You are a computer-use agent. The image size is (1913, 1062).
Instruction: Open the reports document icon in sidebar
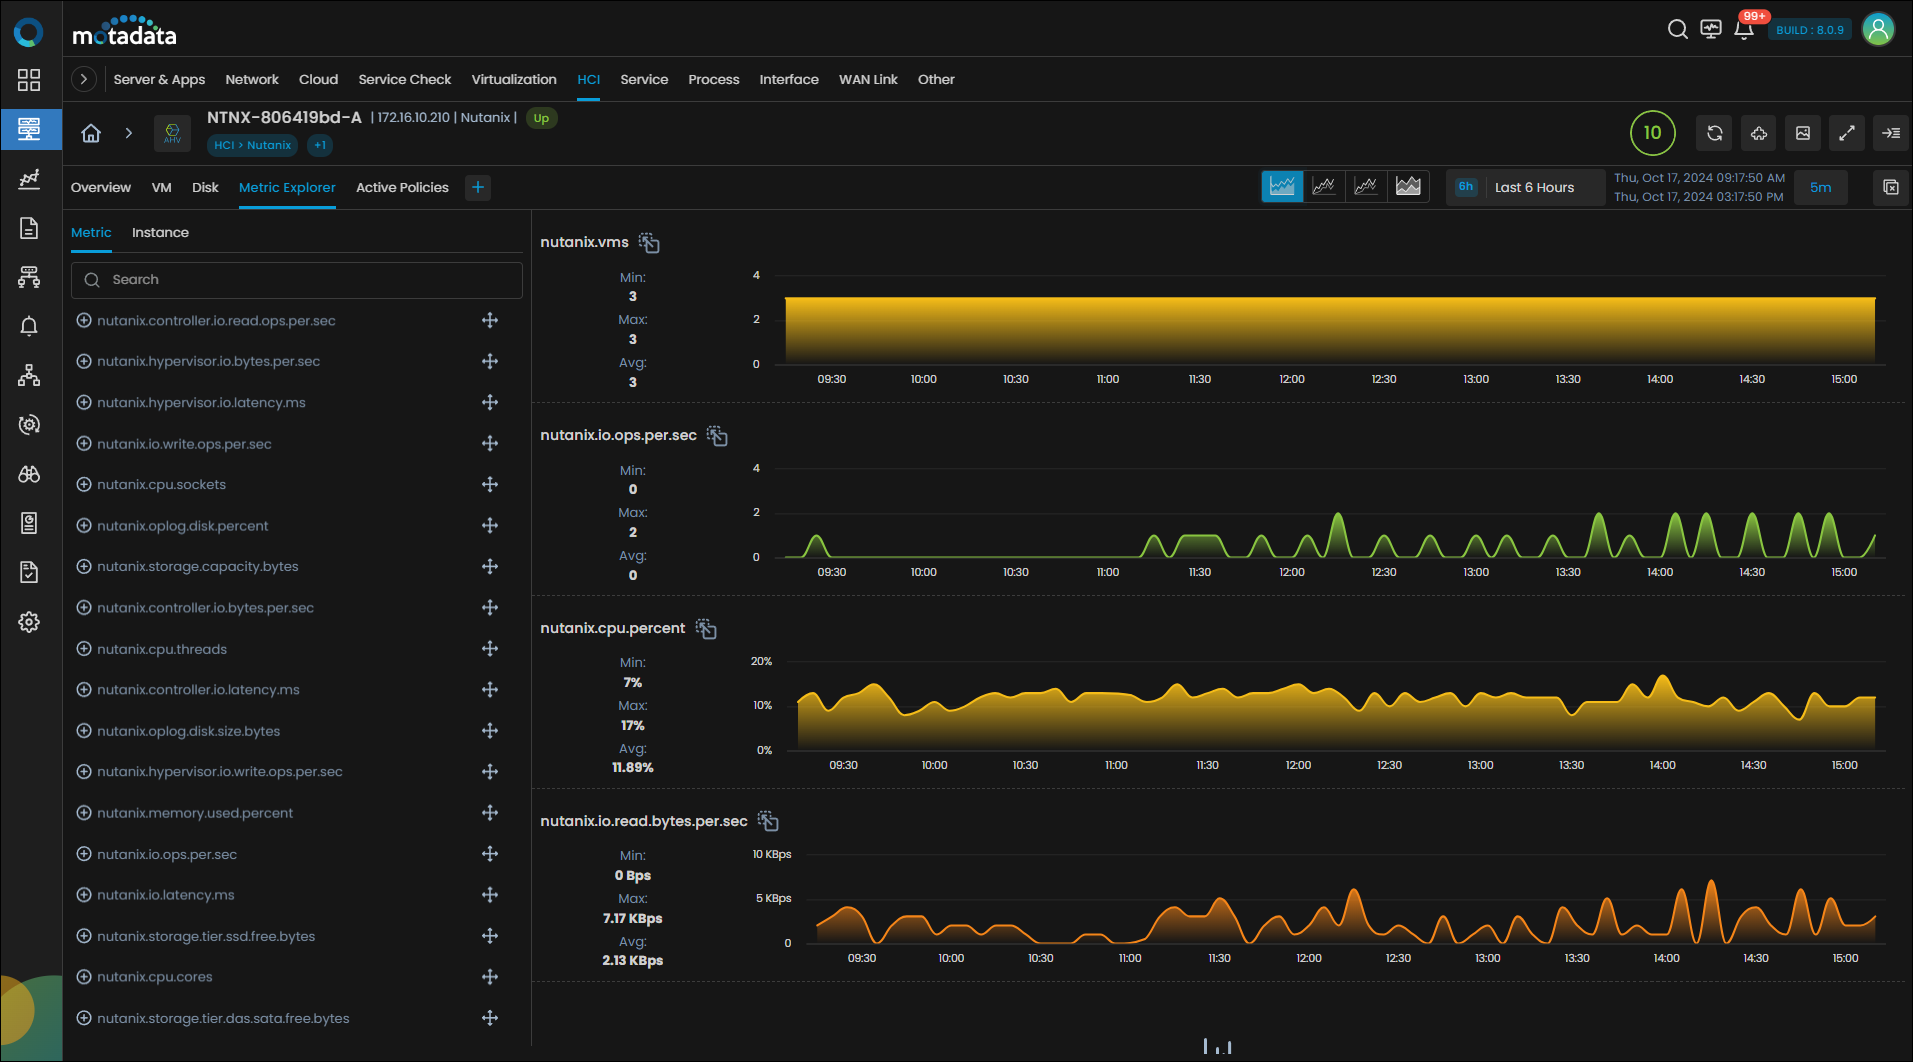coord(29,228)
